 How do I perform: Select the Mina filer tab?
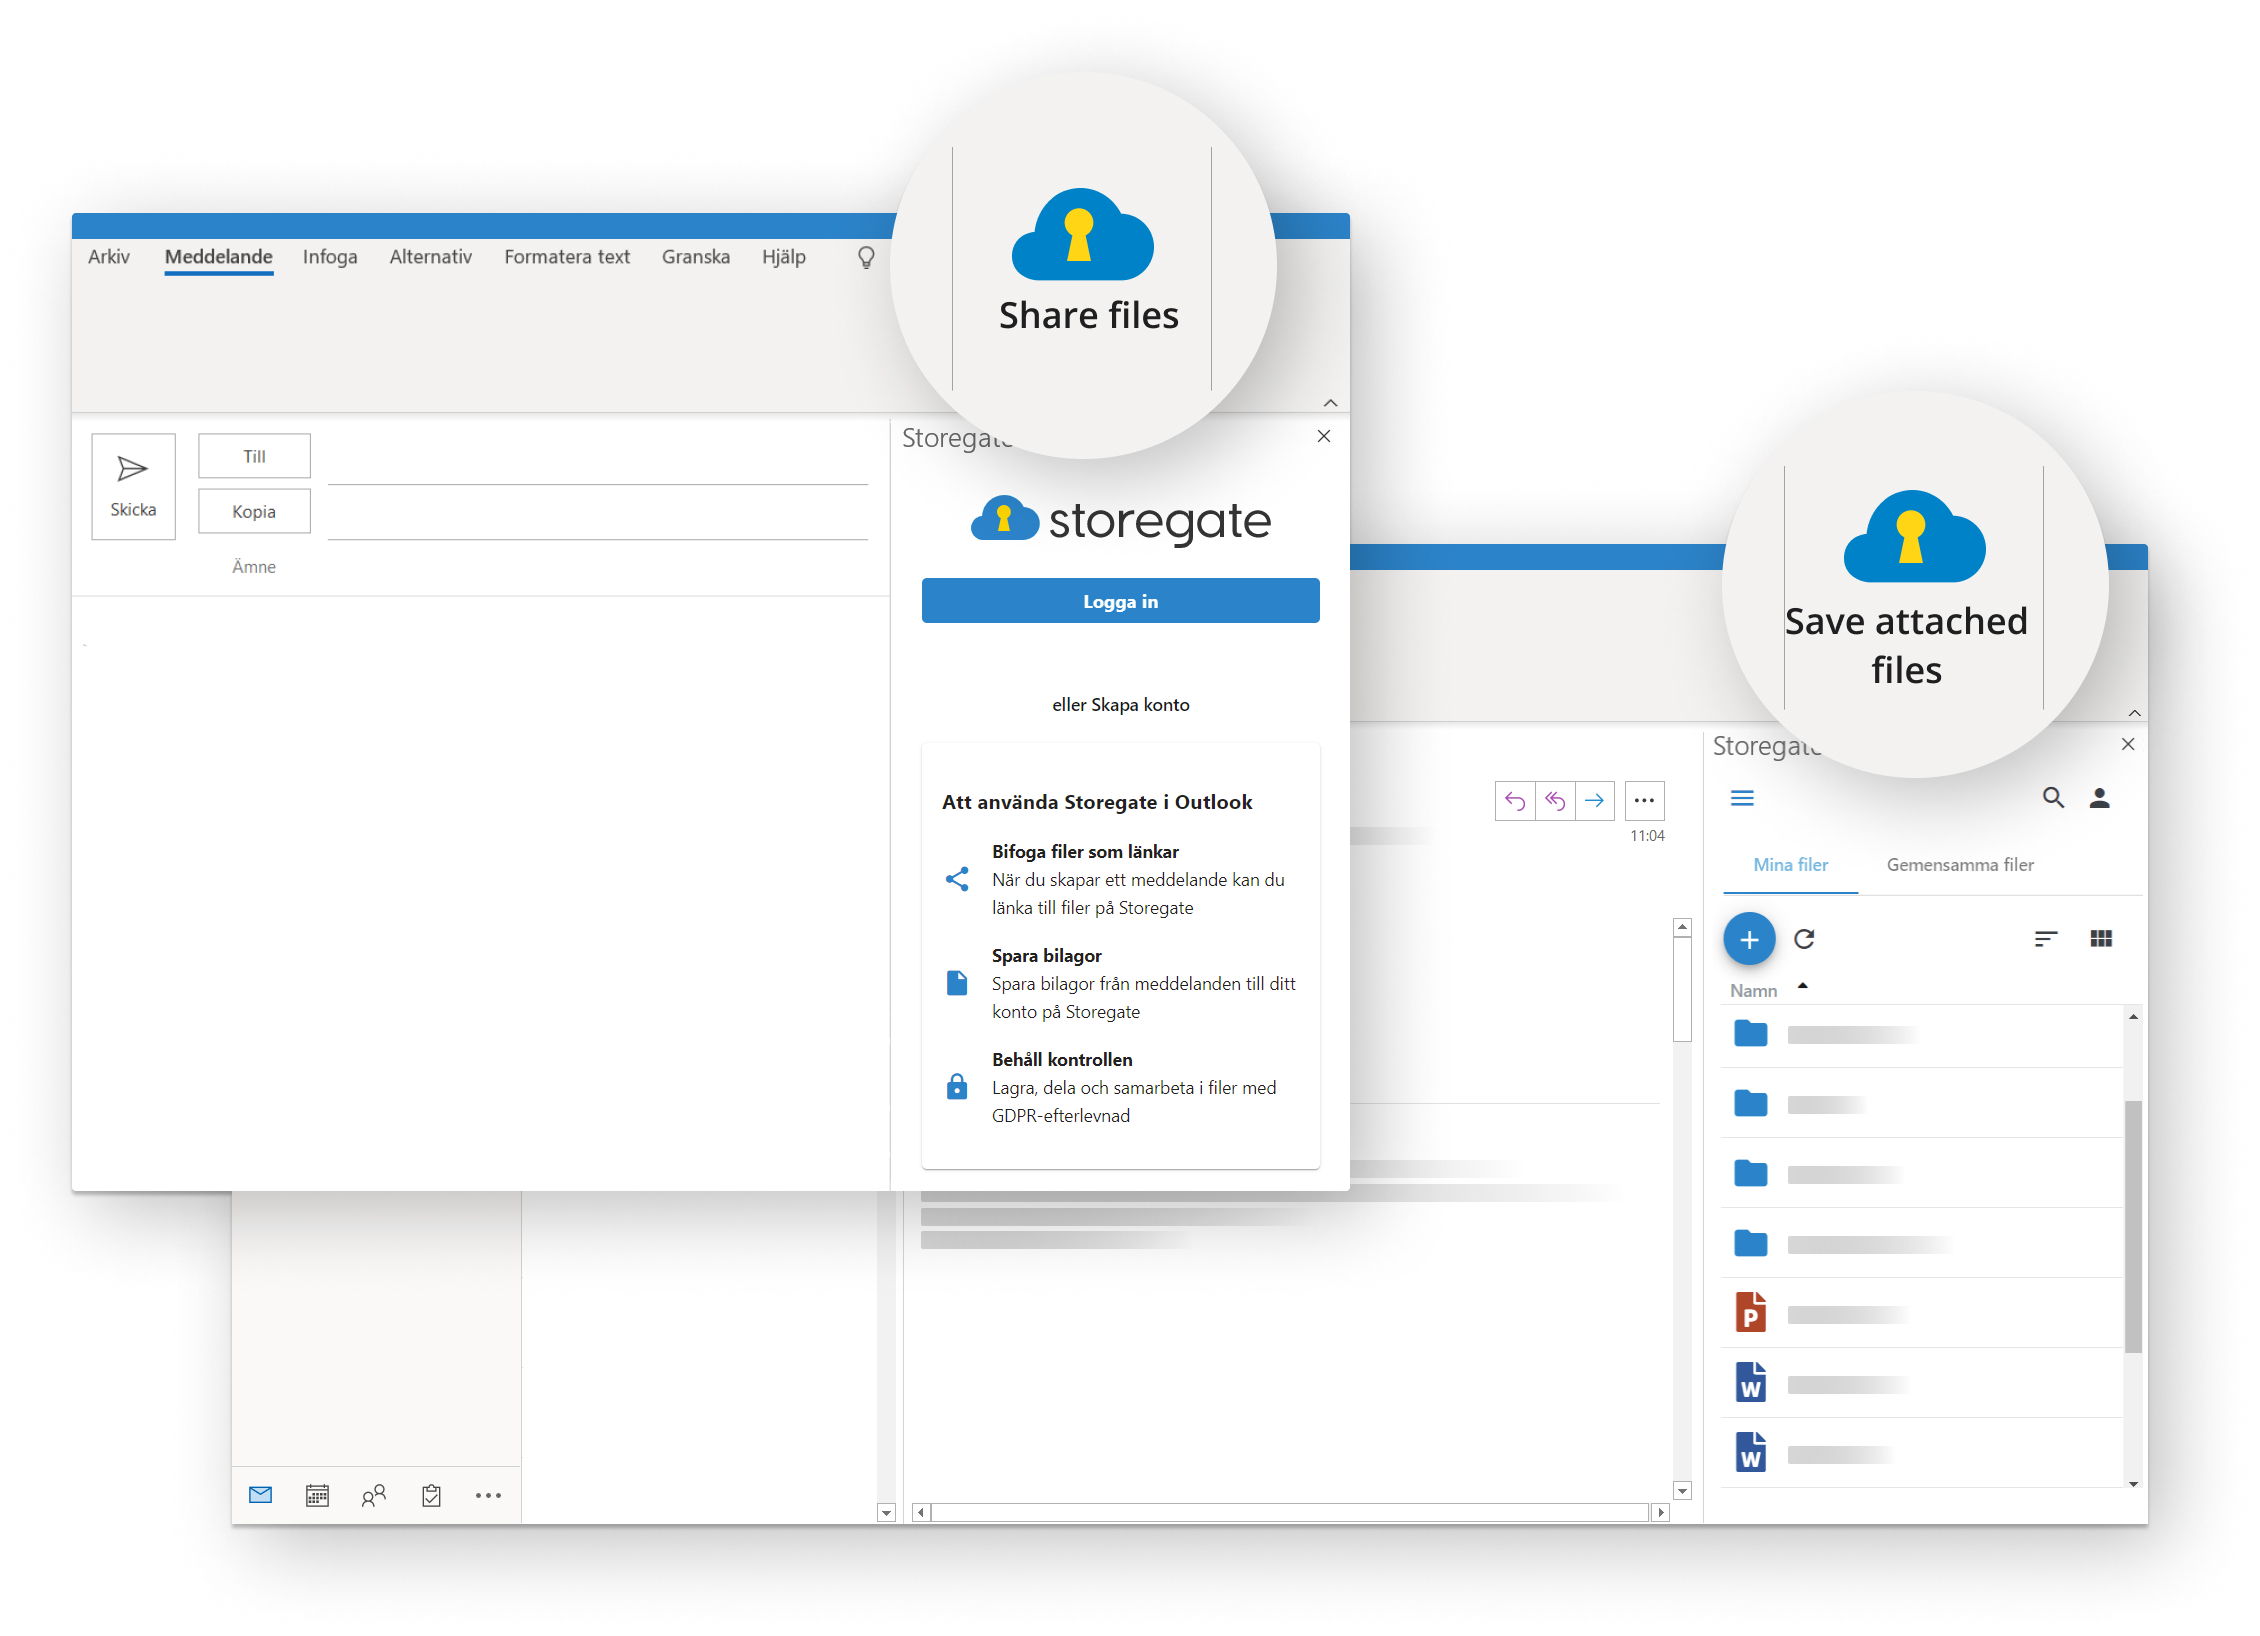(x=1790, y=865)
